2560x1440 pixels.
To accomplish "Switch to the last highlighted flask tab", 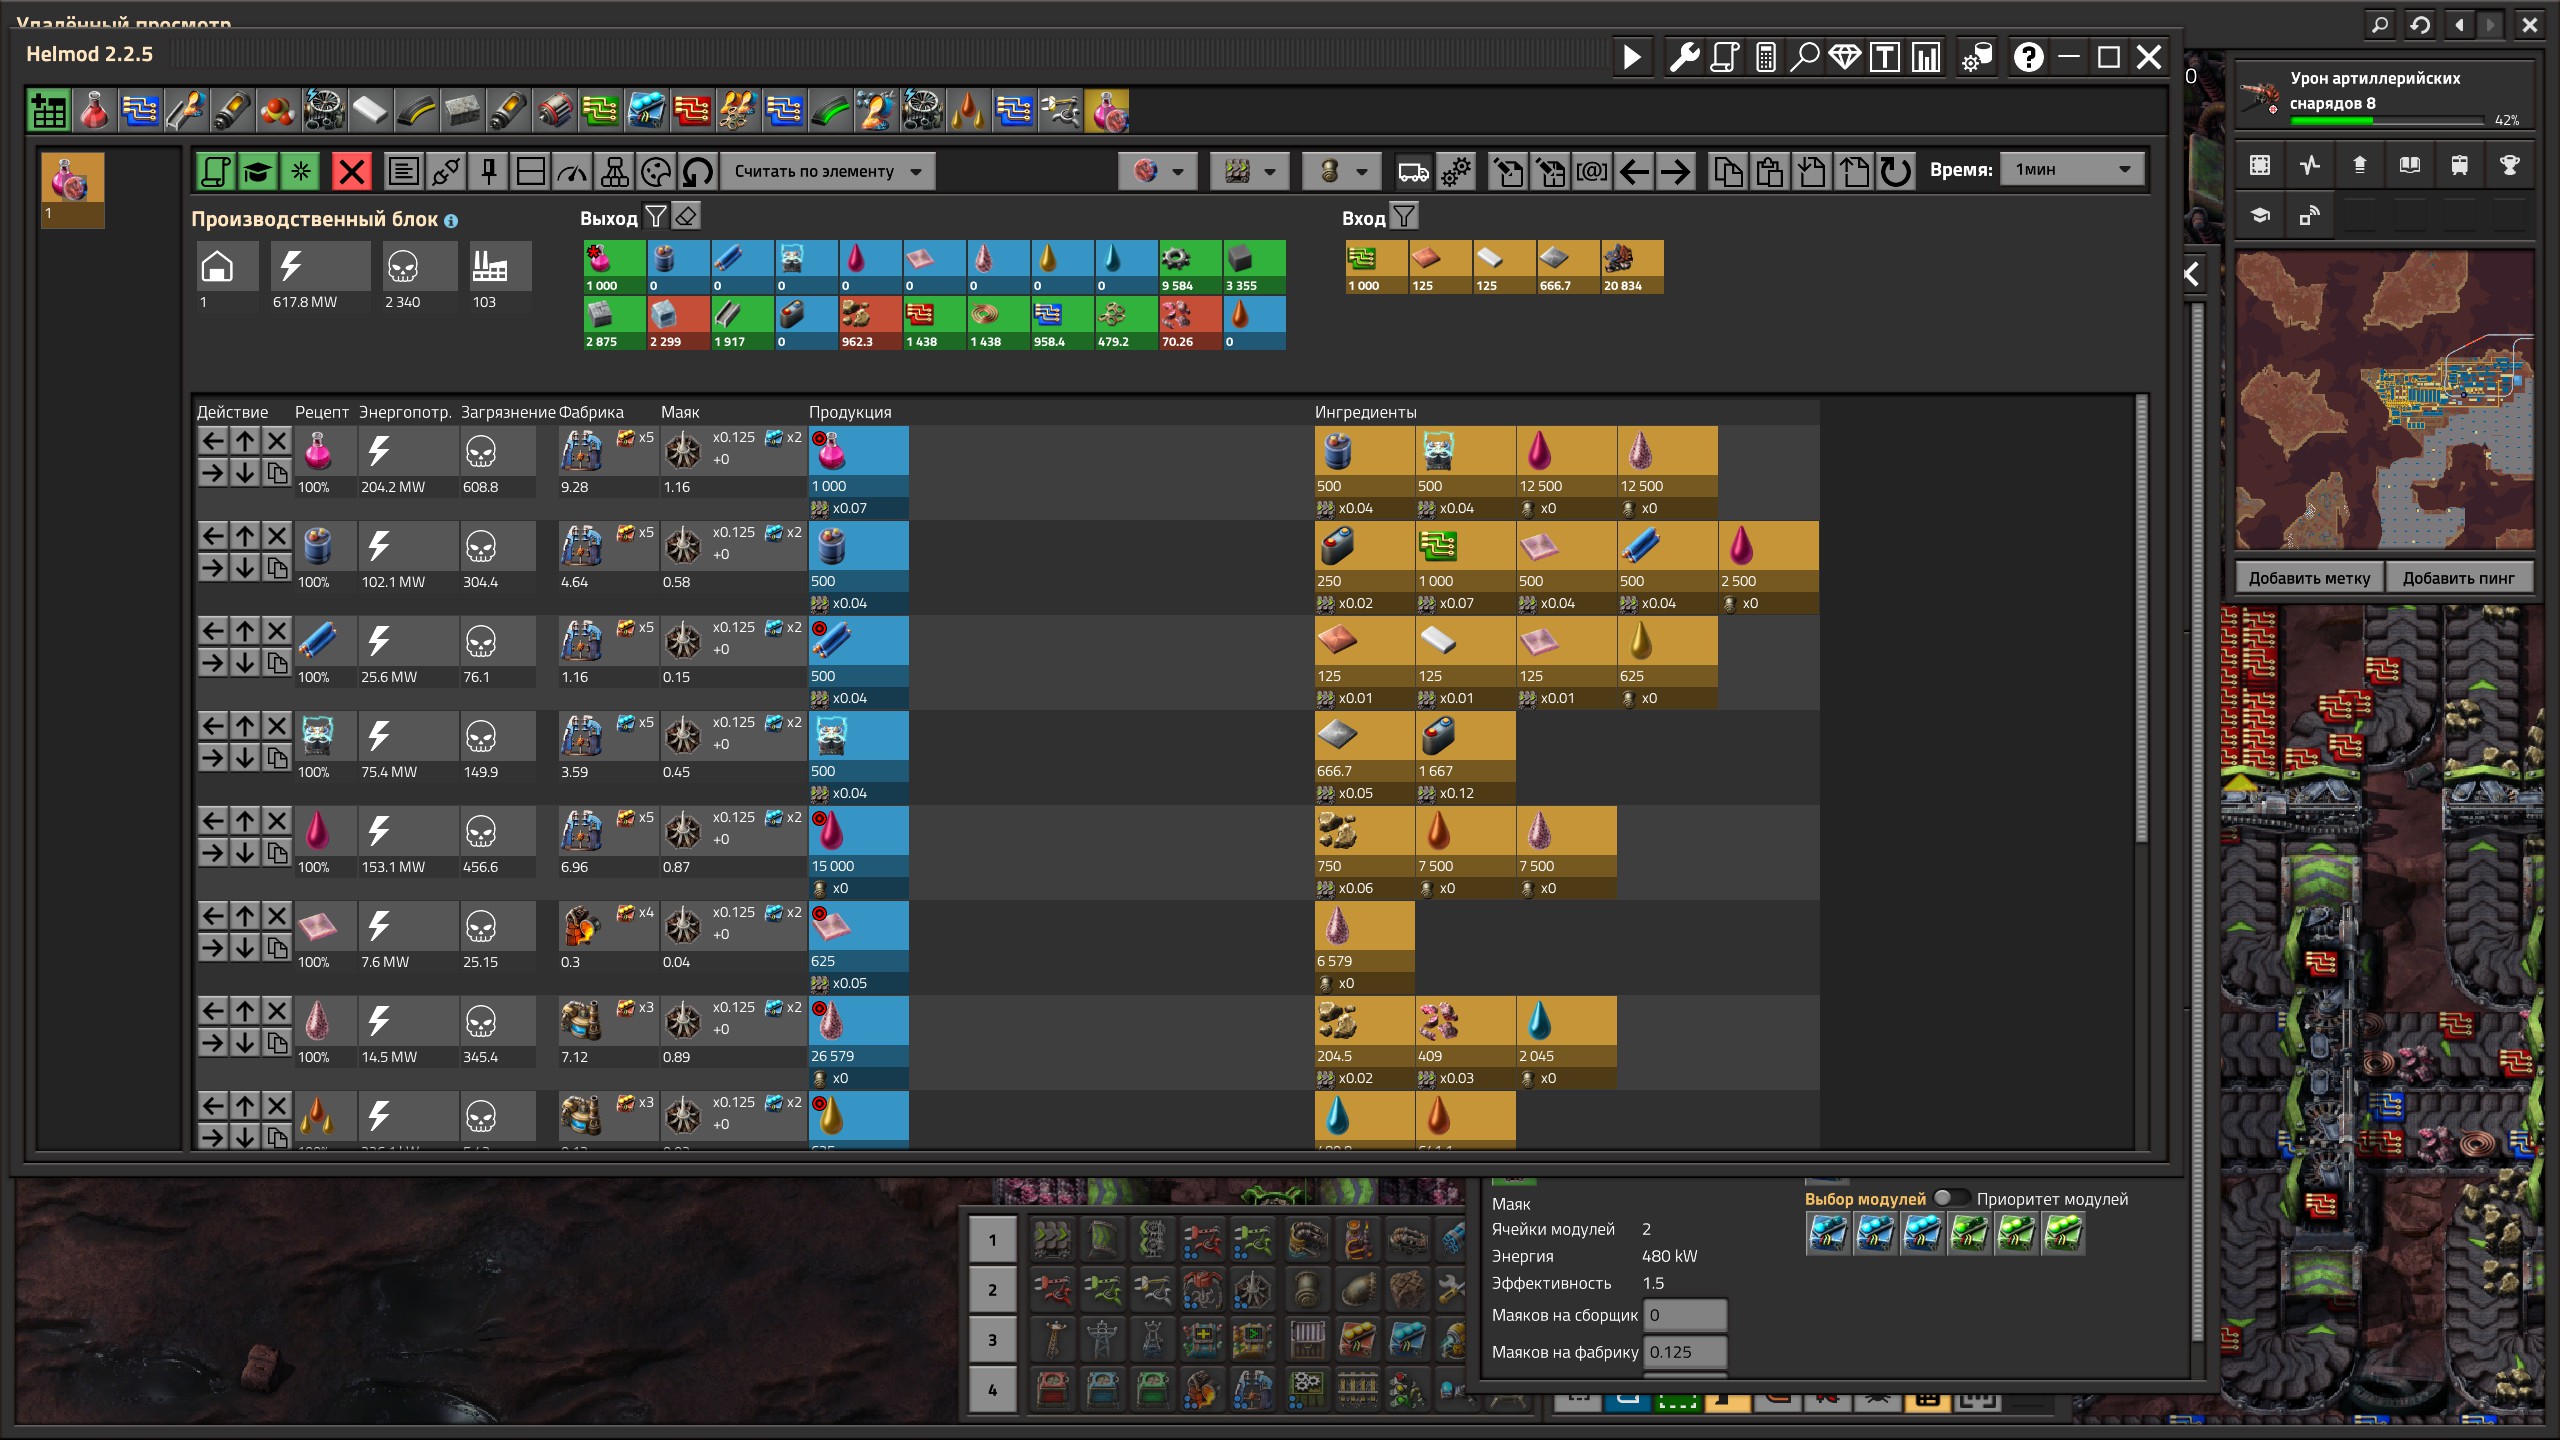I will (1107, 110).
